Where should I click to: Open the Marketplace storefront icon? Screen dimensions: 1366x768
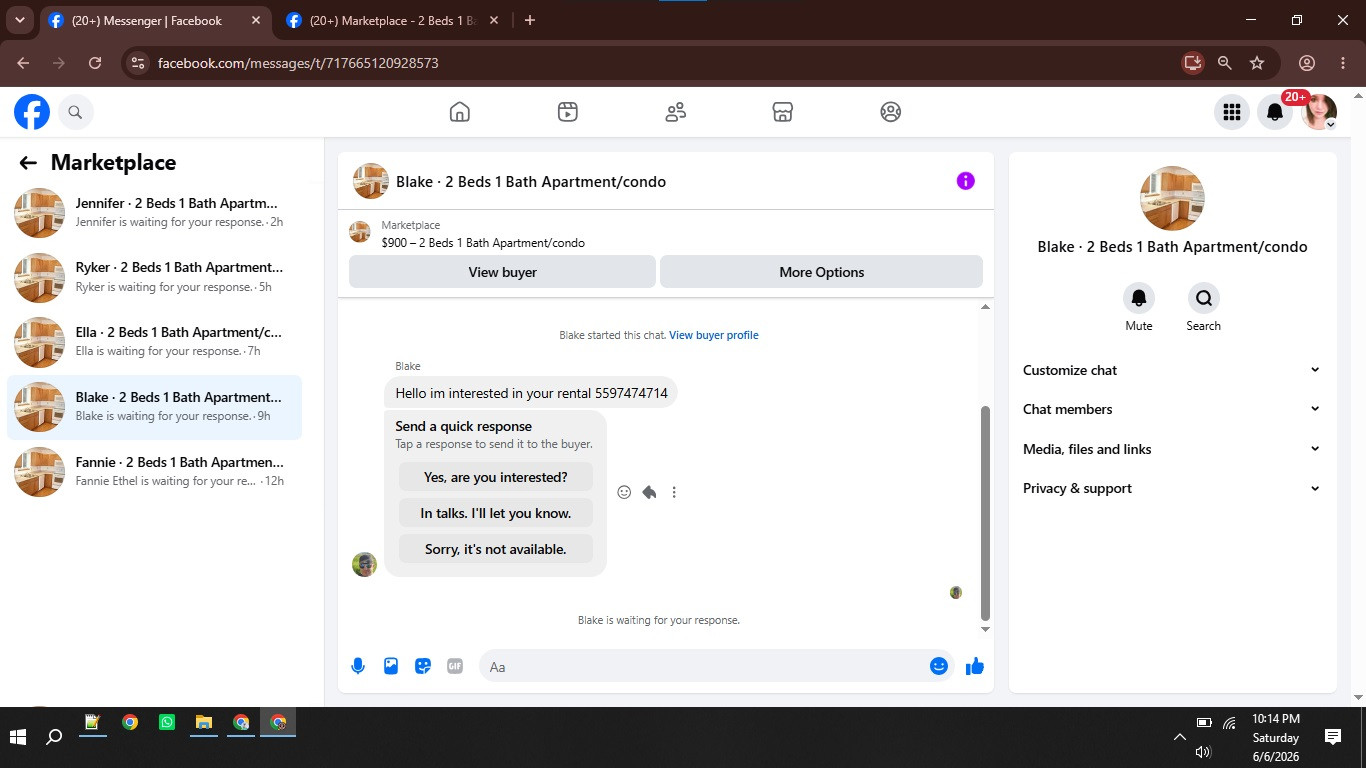click(x=783, y=112)
